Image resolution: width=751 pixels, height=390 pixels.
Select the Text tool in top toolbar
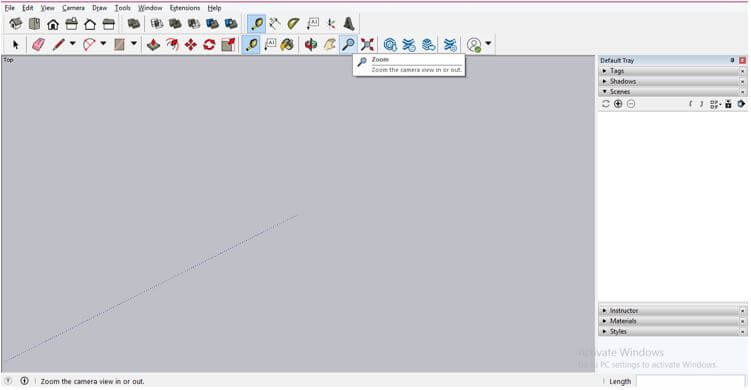[x=312, y=23]
